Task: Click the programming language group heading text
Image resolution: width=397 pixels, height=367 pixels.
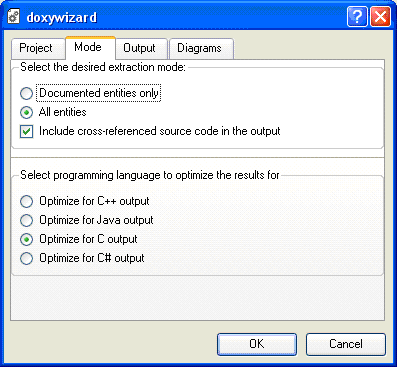Action: (150, 175)
